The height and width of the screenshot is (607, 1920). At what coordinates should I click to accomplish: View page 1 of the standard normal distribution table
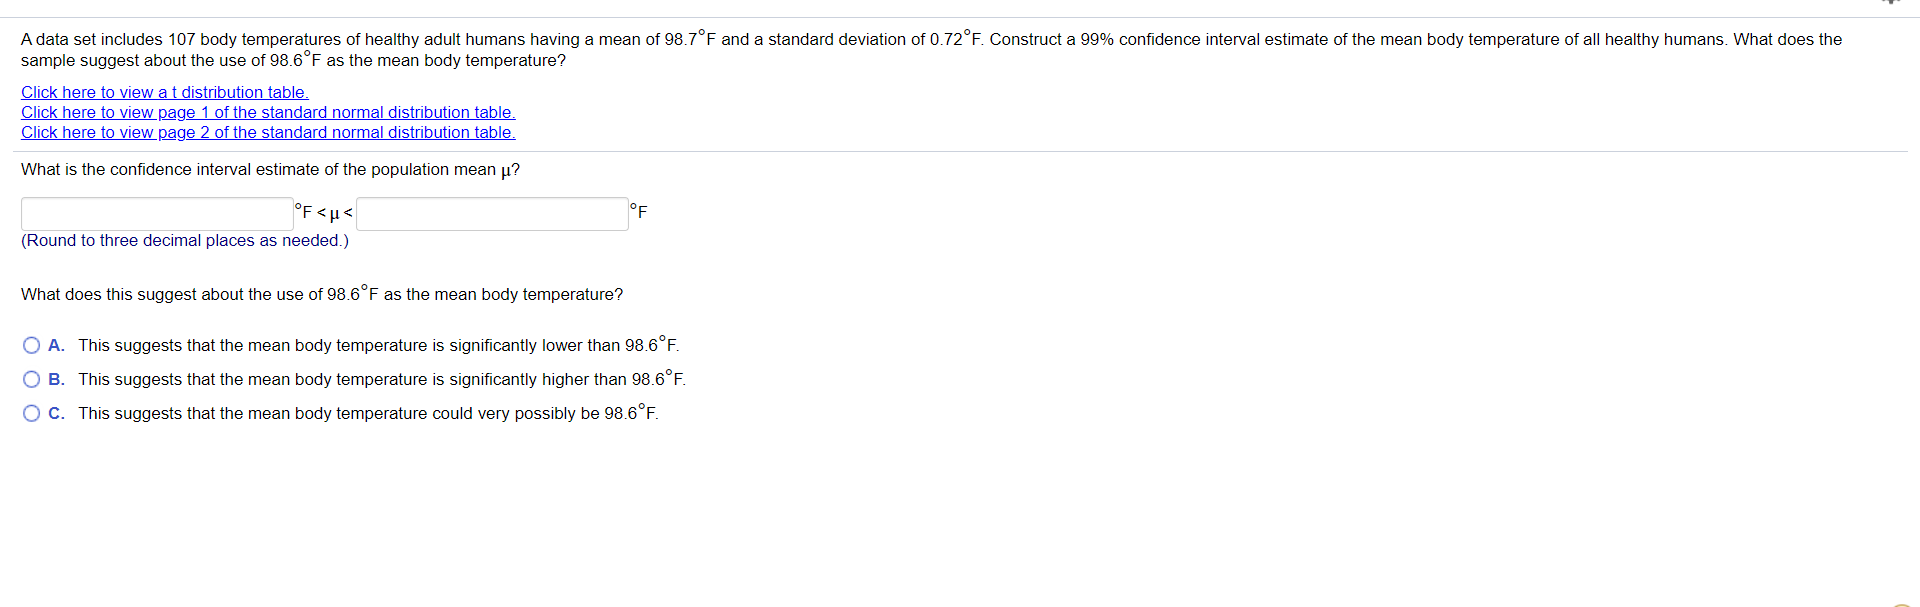pyautogui.click(x=268, y=112)
